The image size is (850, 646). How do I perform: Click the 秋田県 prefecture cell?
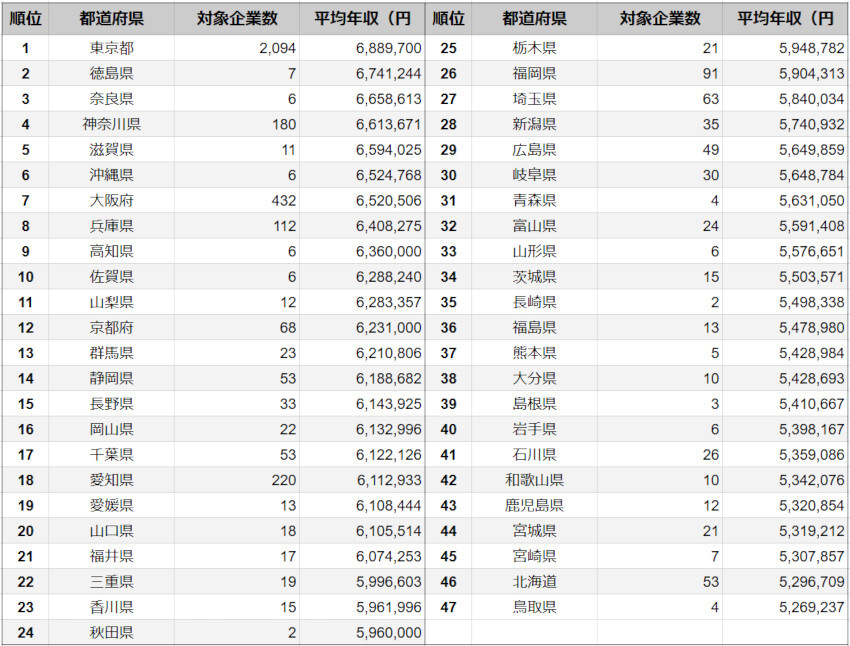(x=111, y=632)
